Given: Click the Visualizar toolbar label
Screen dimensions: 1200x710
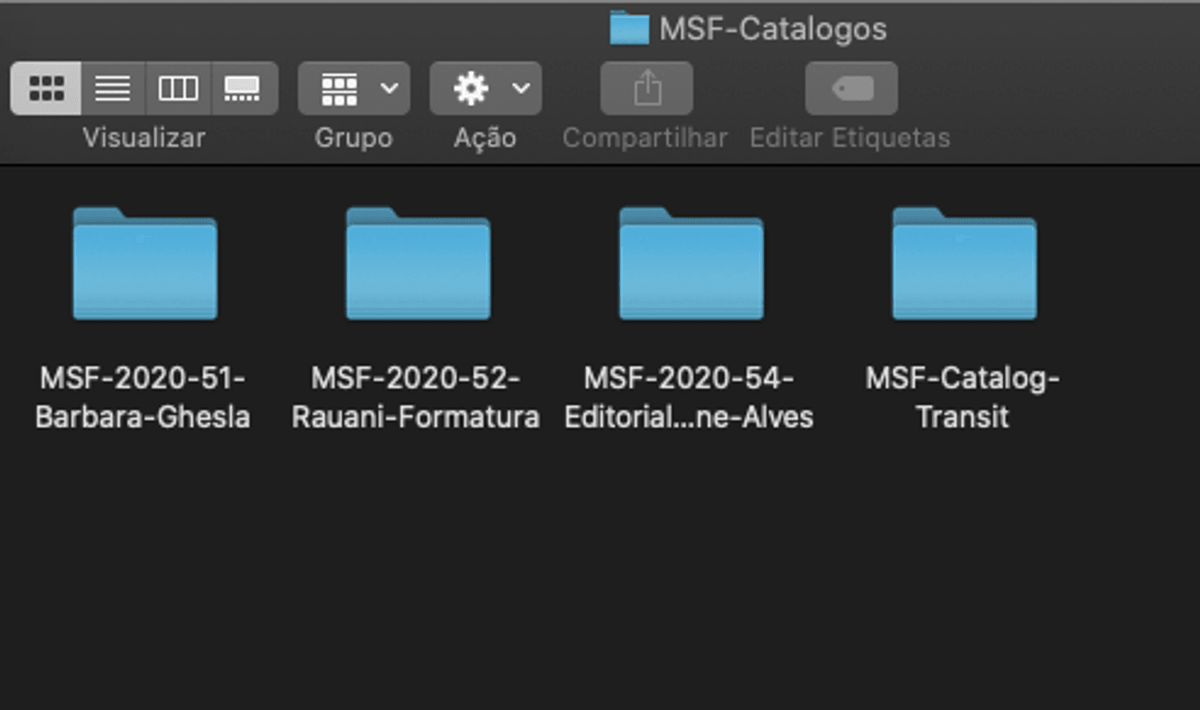Looking at the screenshot, I should (144, 138).
